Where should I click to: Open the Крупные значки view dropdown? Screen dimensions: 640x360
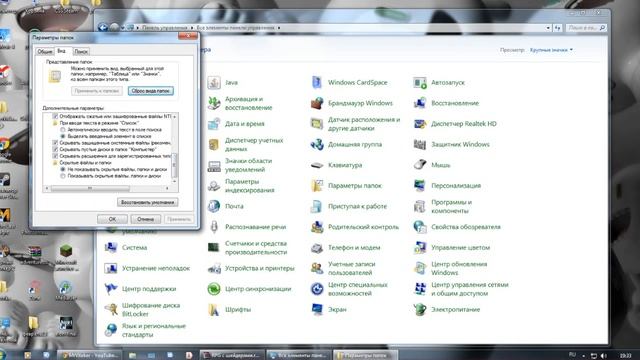click(x=551, y=50)
